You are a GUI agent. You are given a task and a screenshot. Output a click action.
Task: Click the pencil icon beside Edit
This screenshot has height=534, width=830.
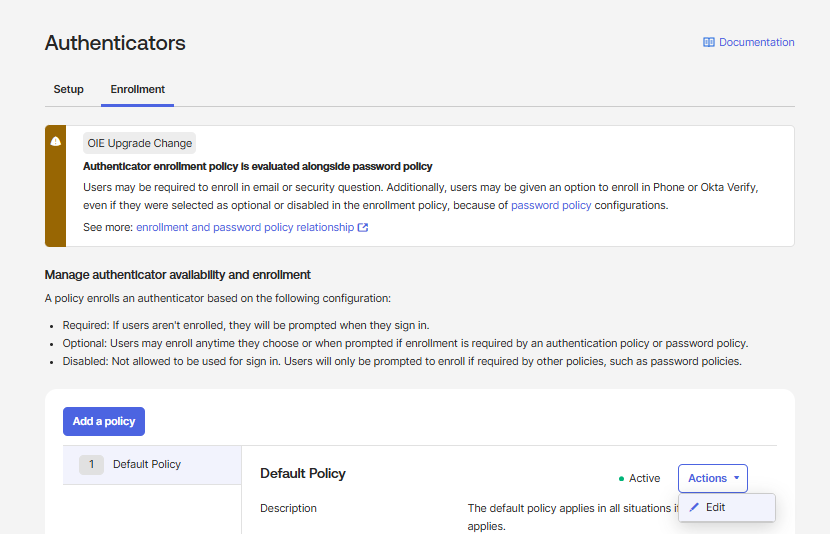(694, 507)
